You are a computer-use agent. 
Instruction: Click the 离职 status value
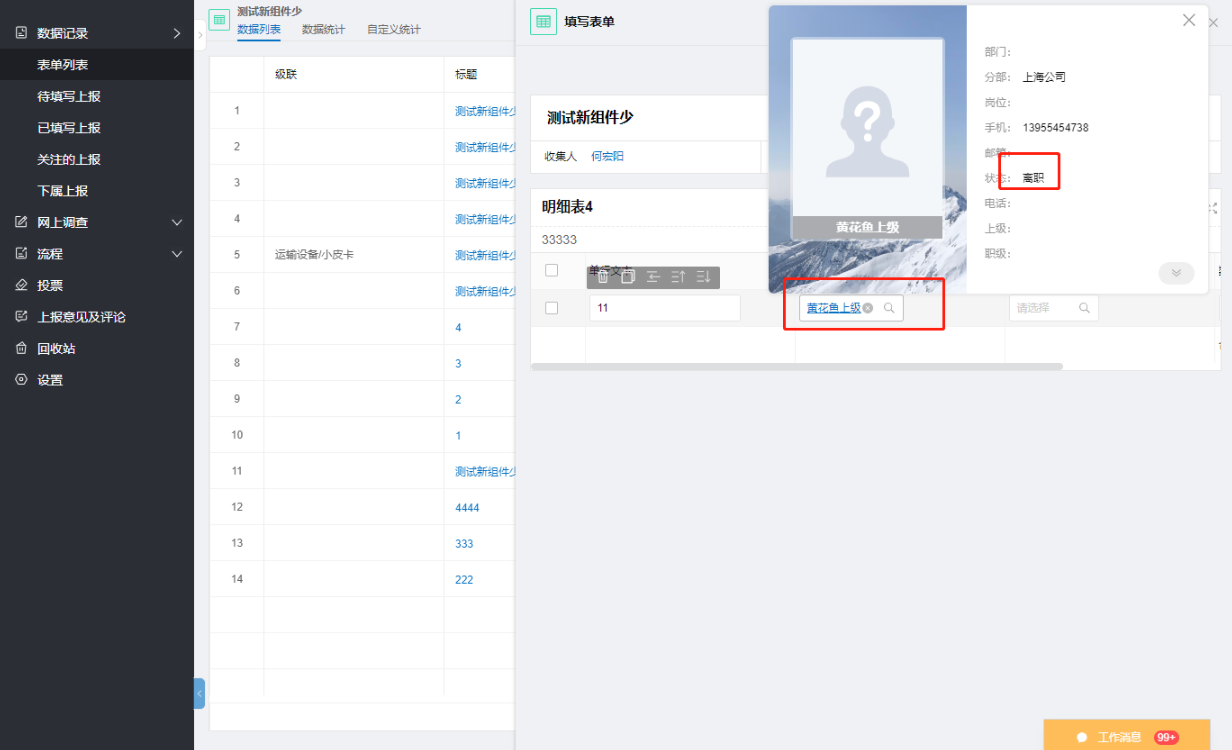tap(1033, 178)
